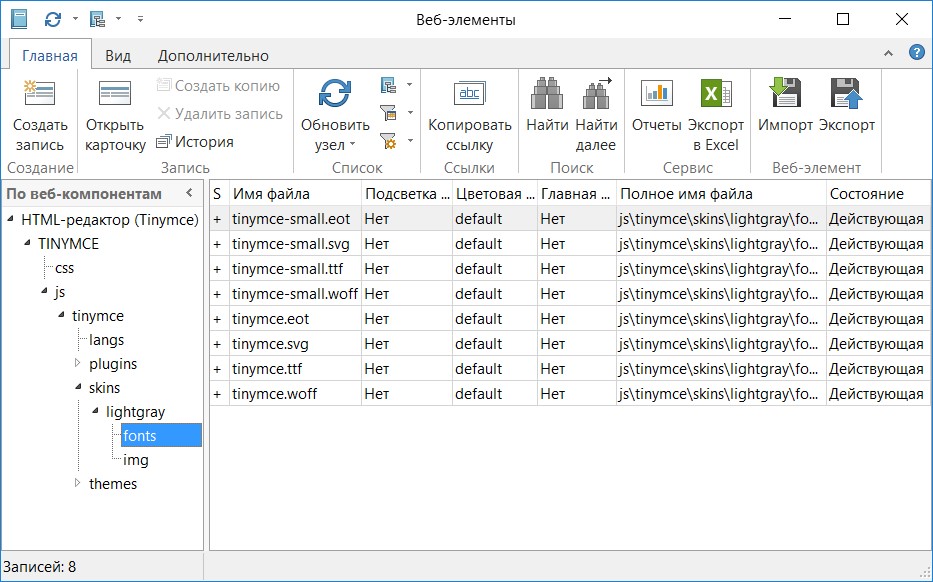Open the dropdown arrow beside the list view icon
Screen dimensions: 933x582
(x=409, y=85)
